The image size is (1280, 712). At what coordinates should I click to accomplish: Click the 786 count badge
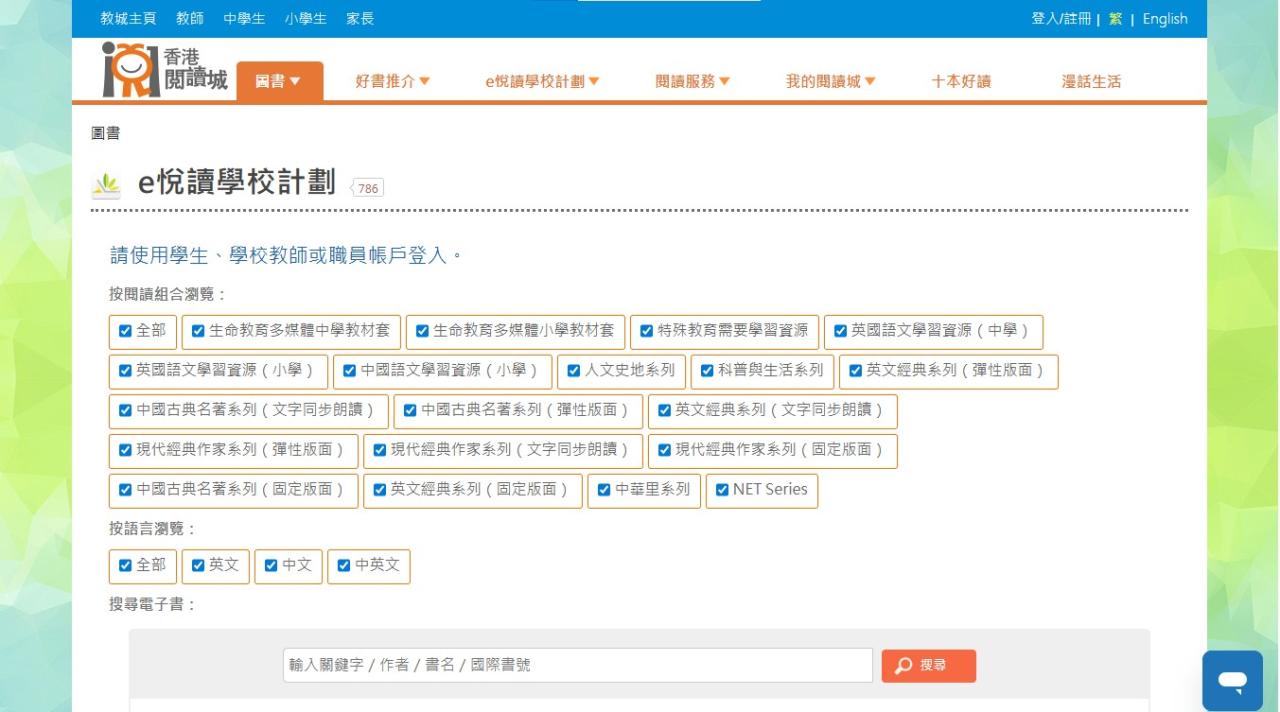[x=368, y=188]
